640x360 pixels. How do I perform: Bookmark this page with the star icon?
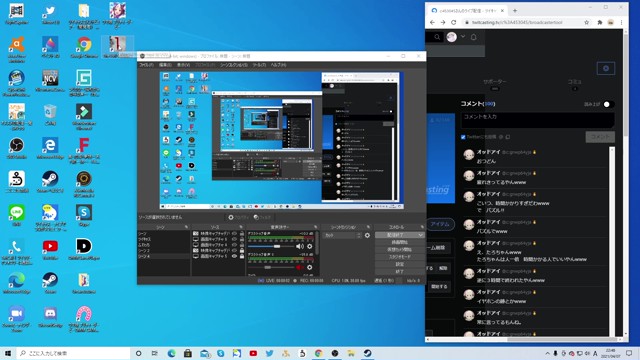point(587,22)
